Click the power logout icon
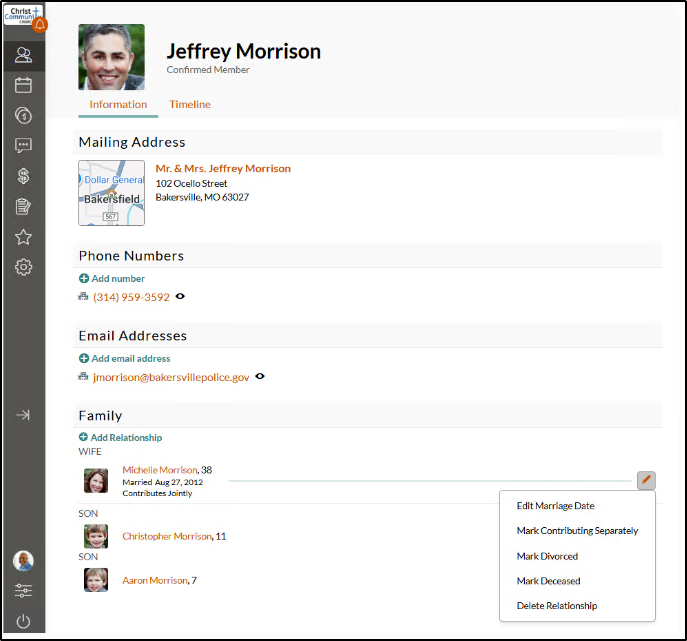687x641 pixels. click(x=24, y=621)
